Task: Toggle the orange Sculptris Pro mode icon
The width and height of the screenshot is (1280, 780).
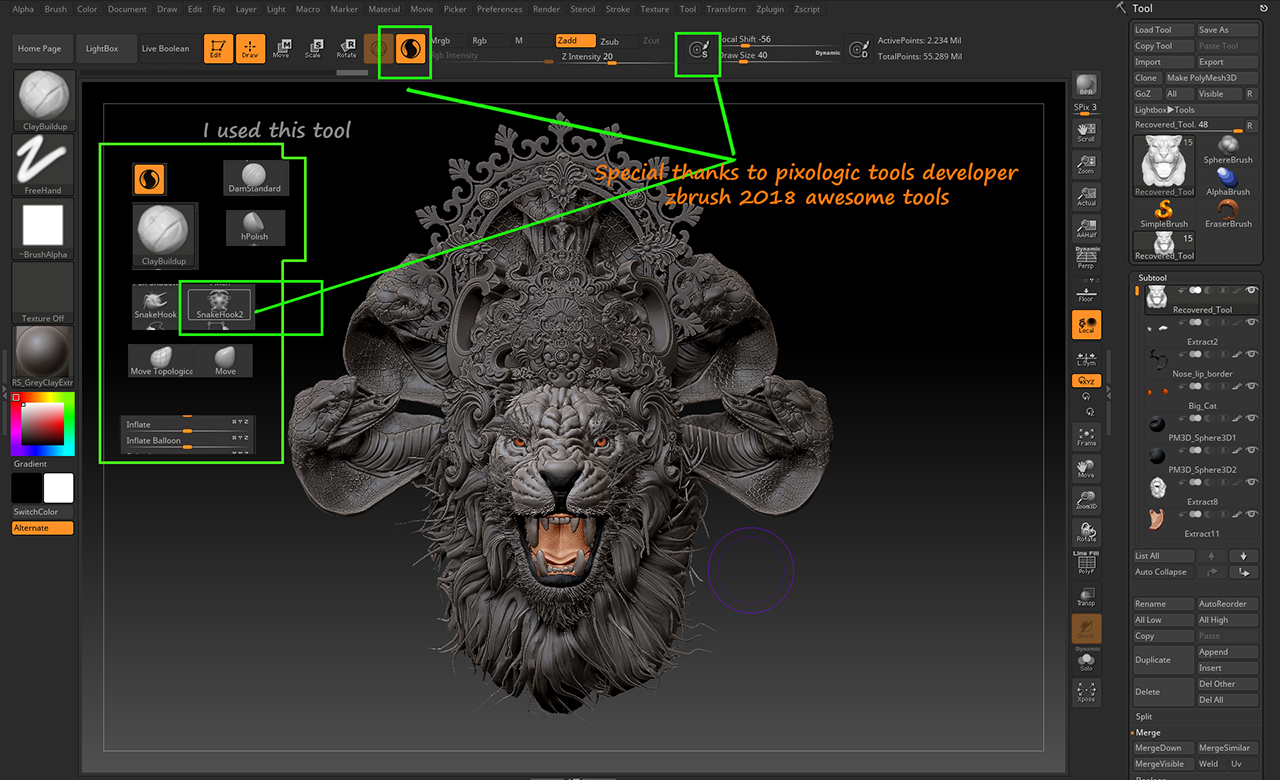Action: pos(408,47)
